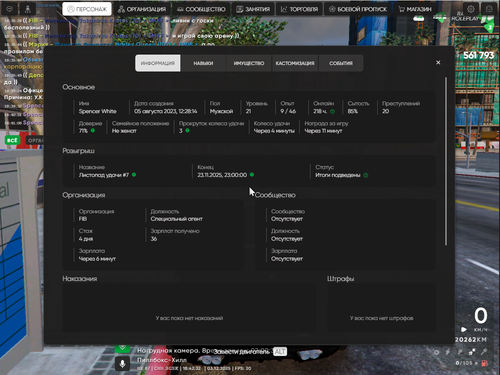Click green dot beside raffle end date

click(x=252, y=175)
